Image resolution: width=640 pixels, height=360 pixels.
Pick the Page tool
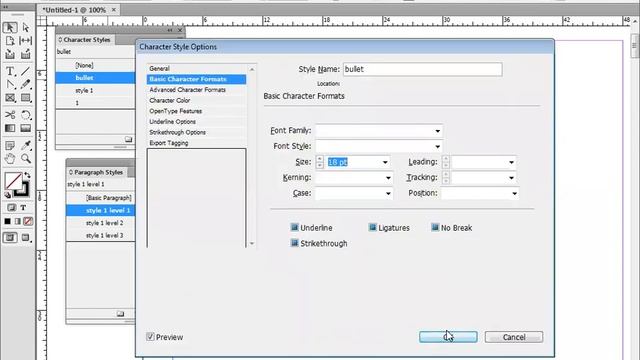pyautogui.click(x=10, y=40)
